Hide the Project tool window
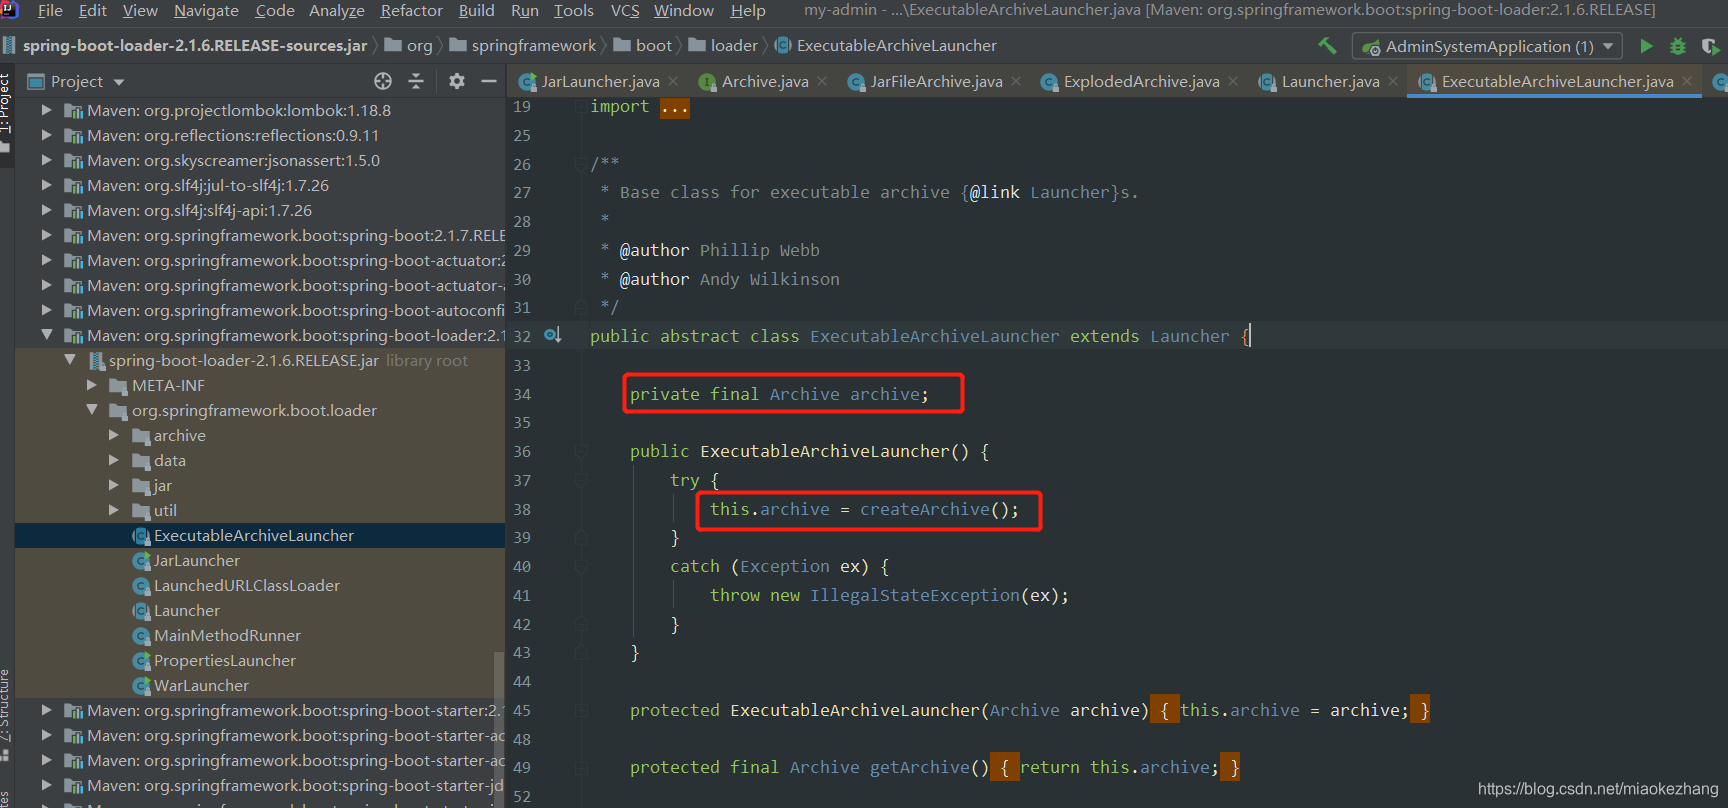The height and width of the screenshot is (808, 1728). coord(489,81)
